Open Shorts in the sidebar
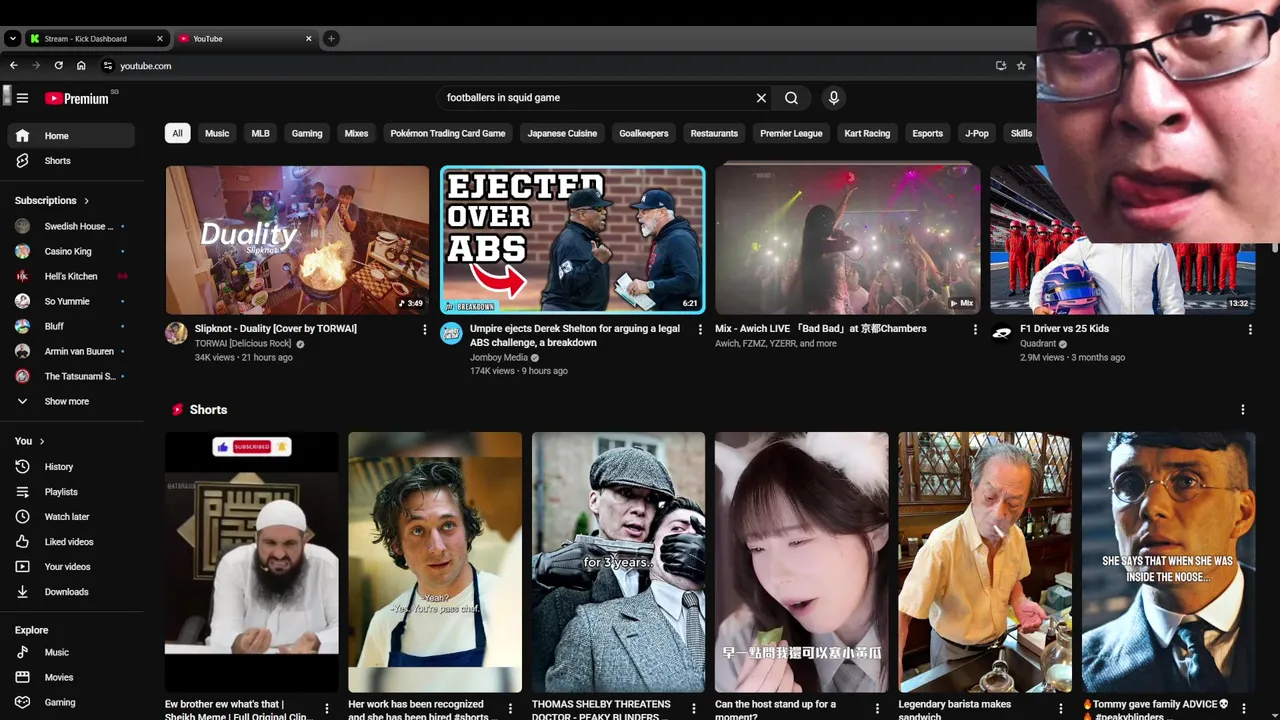The image size is (1280, 720). 70,161
